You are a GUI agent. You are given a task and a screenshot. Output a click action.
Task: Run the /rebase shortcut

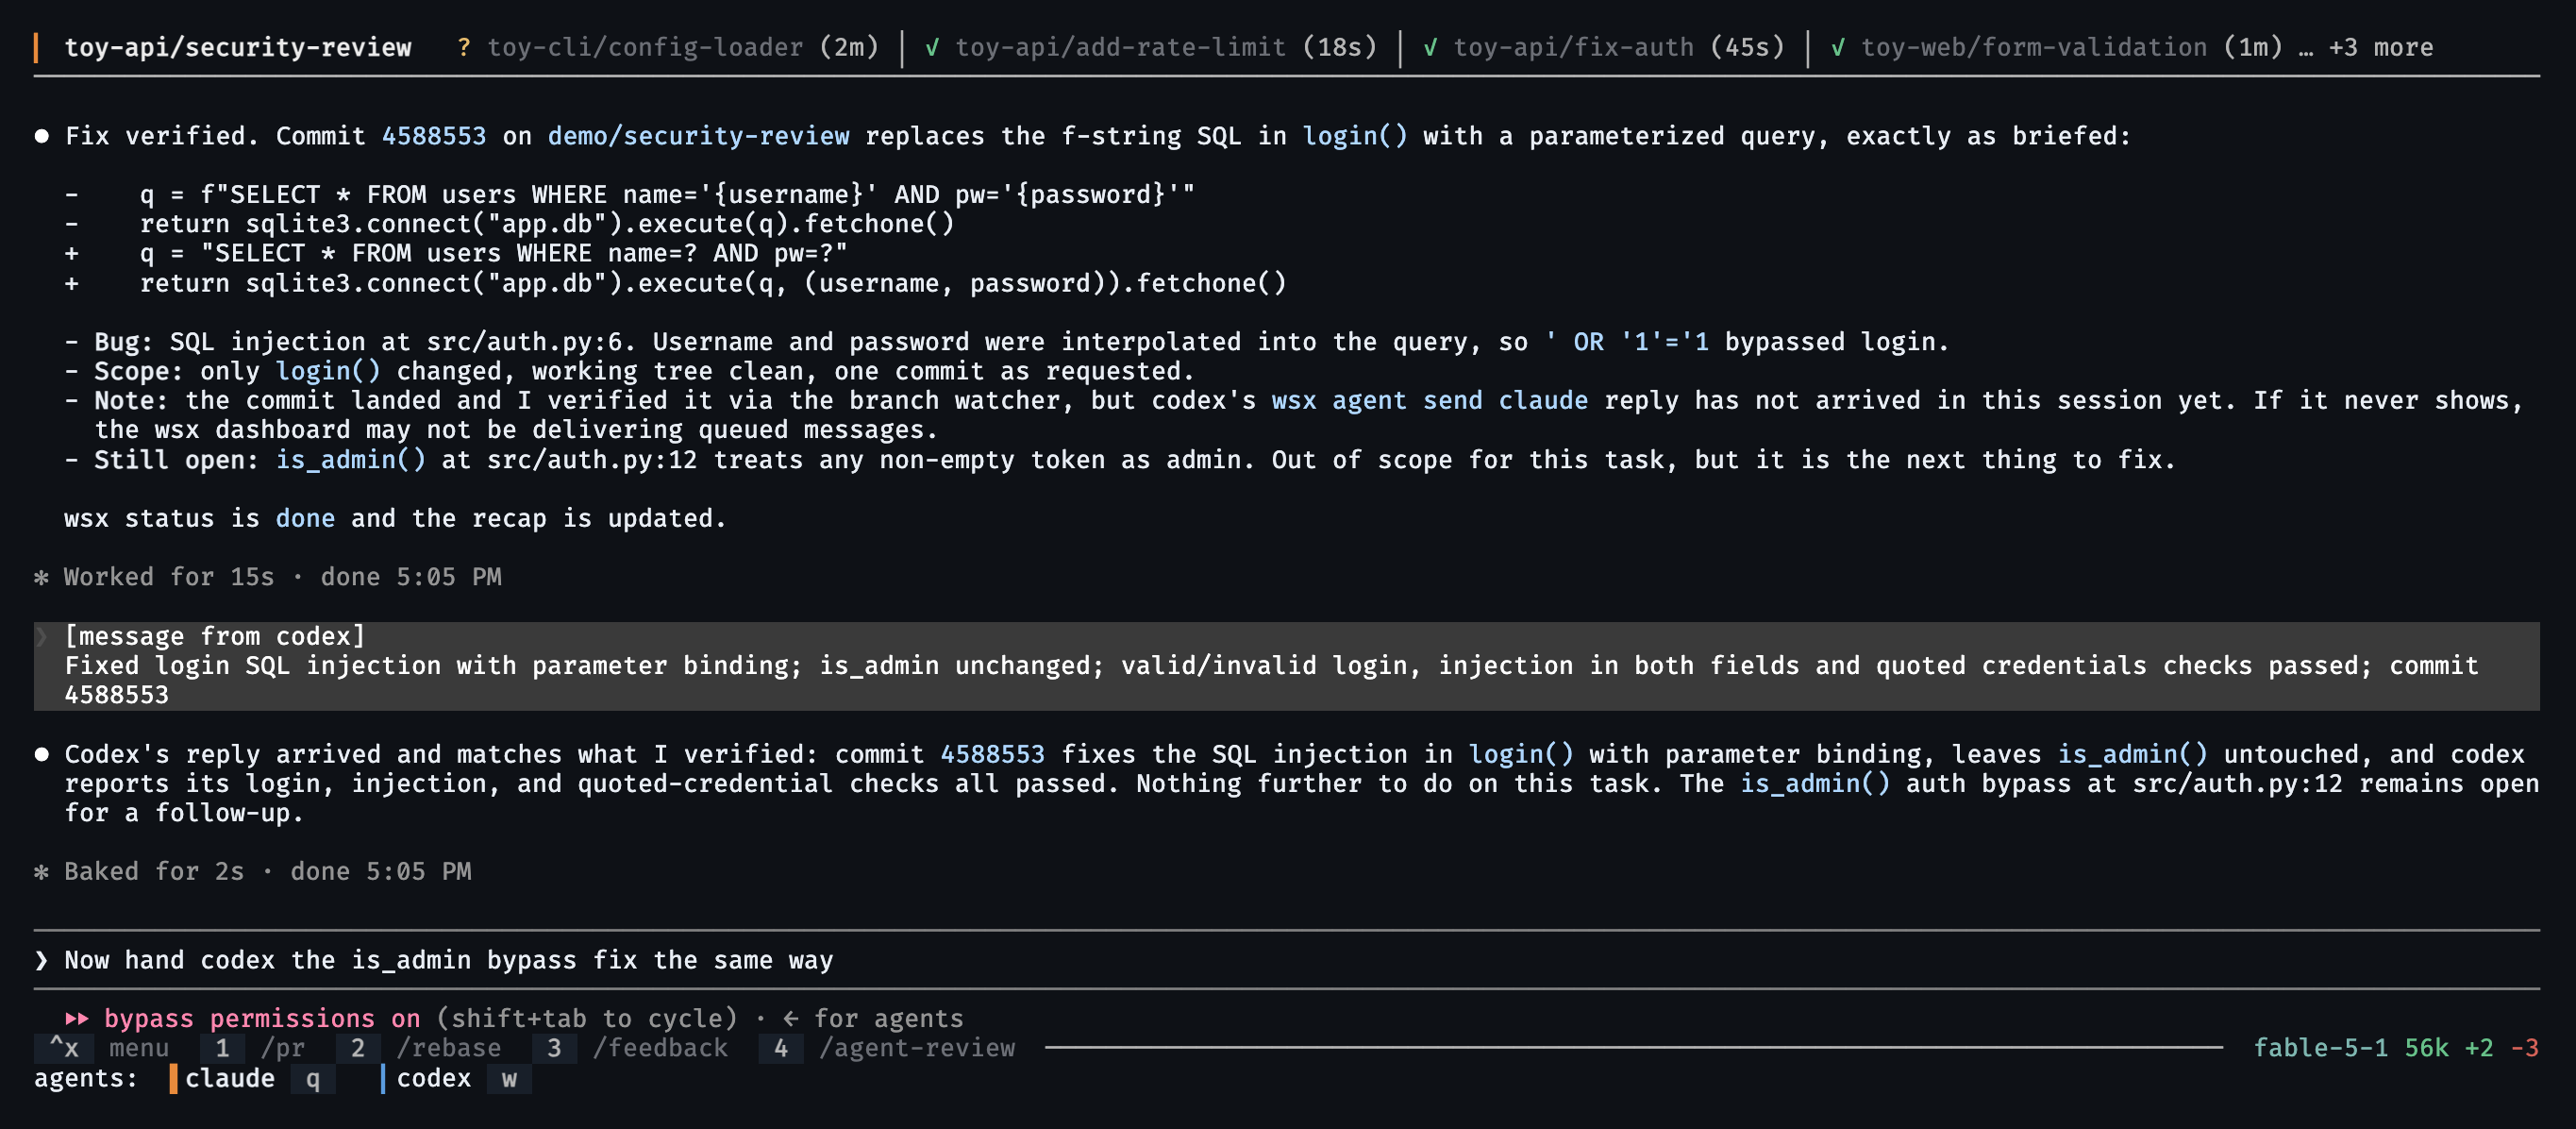(419, 1048)
